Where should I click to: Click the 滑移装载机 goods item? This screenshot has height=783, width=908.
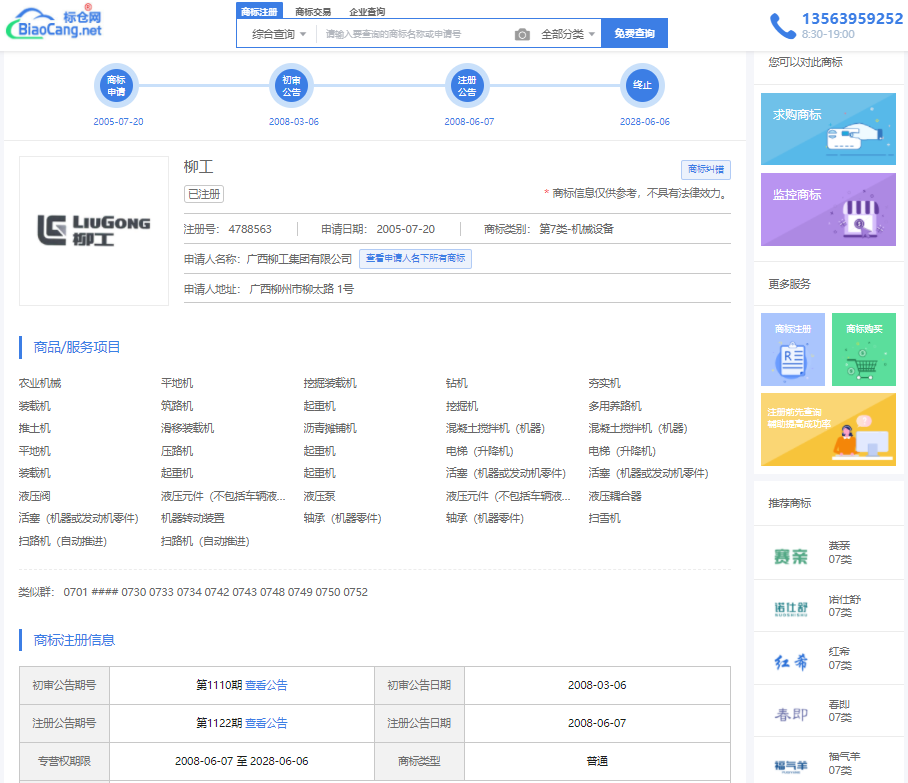[x=188, y=429]
